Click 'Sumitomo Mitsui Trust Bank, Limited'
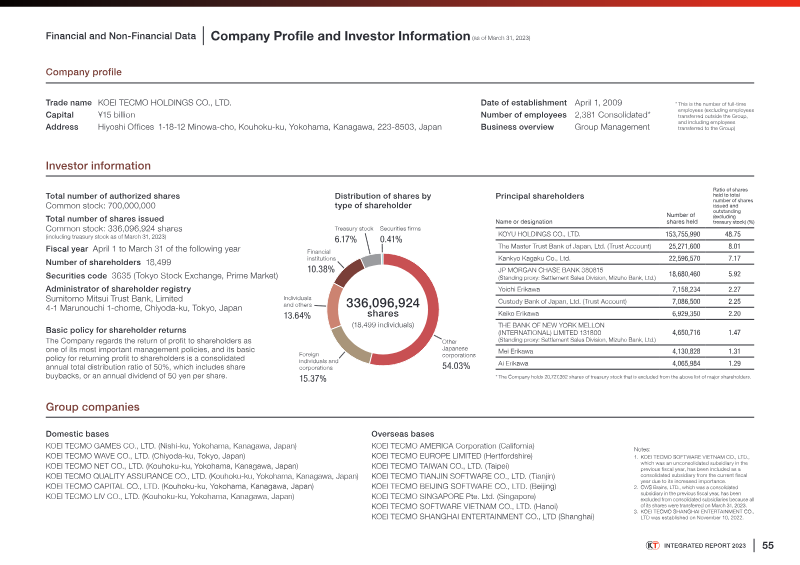Image resolution: width=800 pixels, height=565 pixels. [114, 299]
